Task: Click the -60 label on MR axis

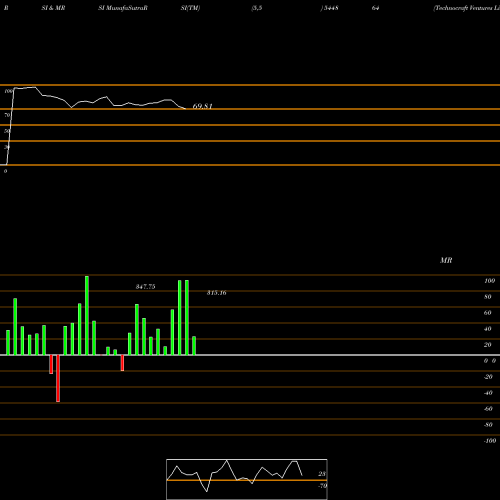Action: click(488, 409)
